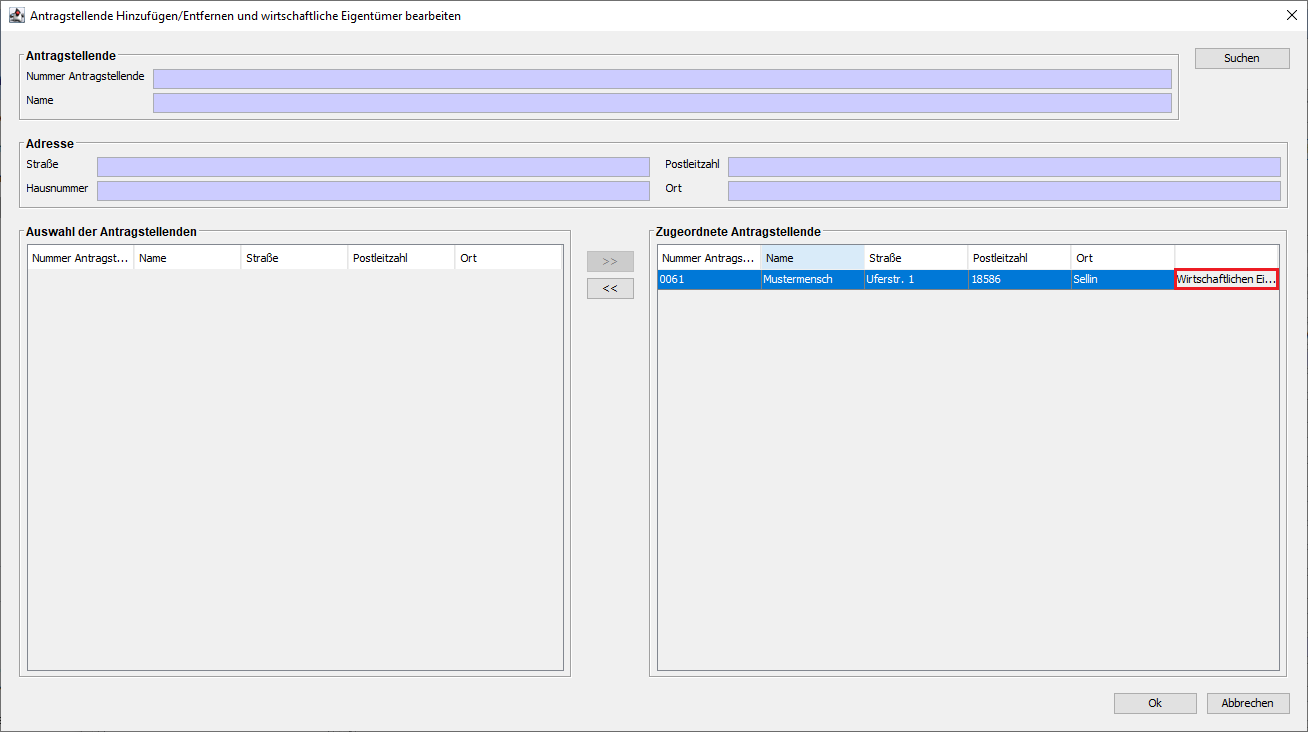
Task: Focus the Straße address field
Action: pyautogui.click(x=373, y=167)
